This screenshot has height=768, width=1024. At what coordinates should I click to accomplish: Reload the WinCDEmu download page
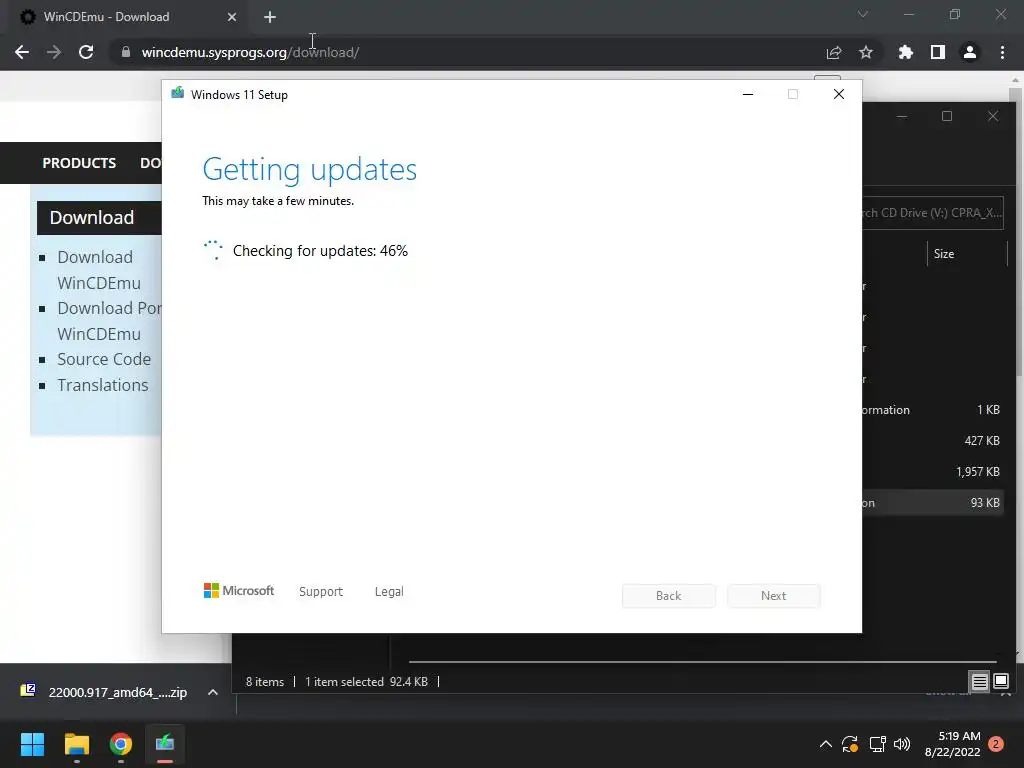click(x=86, y=52)
